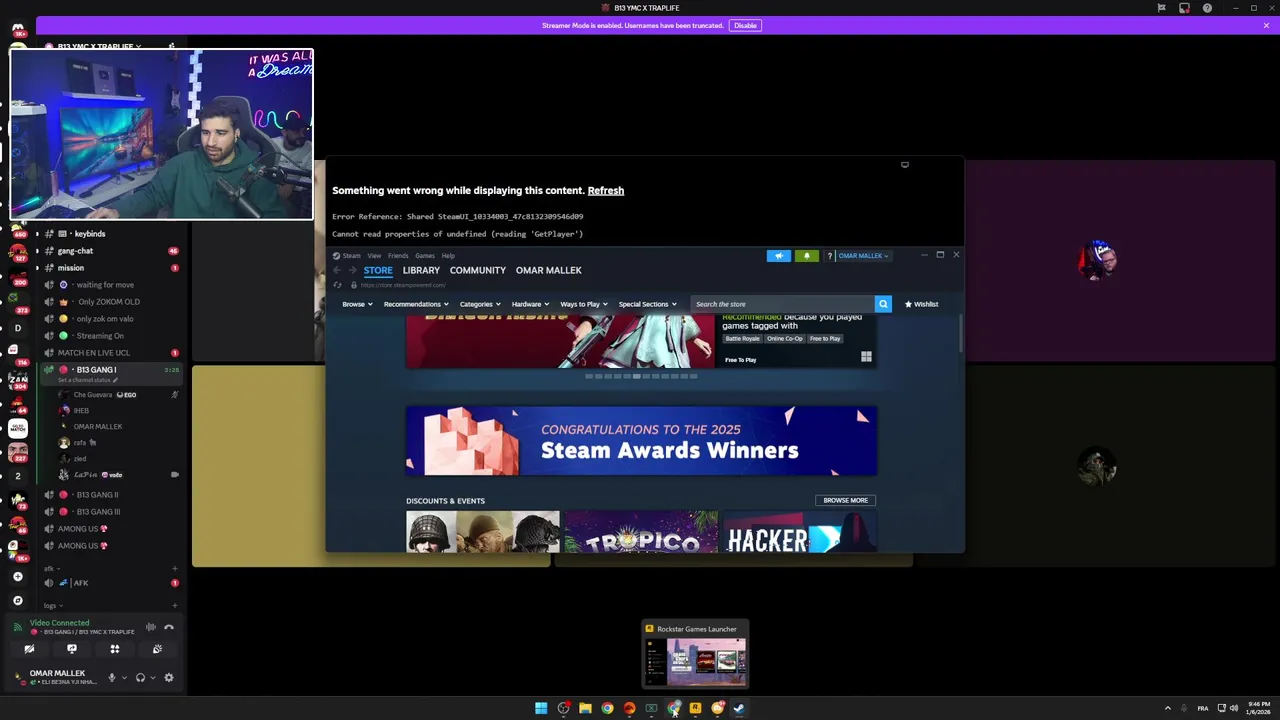Open the OMAR MALLEK profile tab
This screenshot has height=720, width=1280.
[x=549, y=270]
